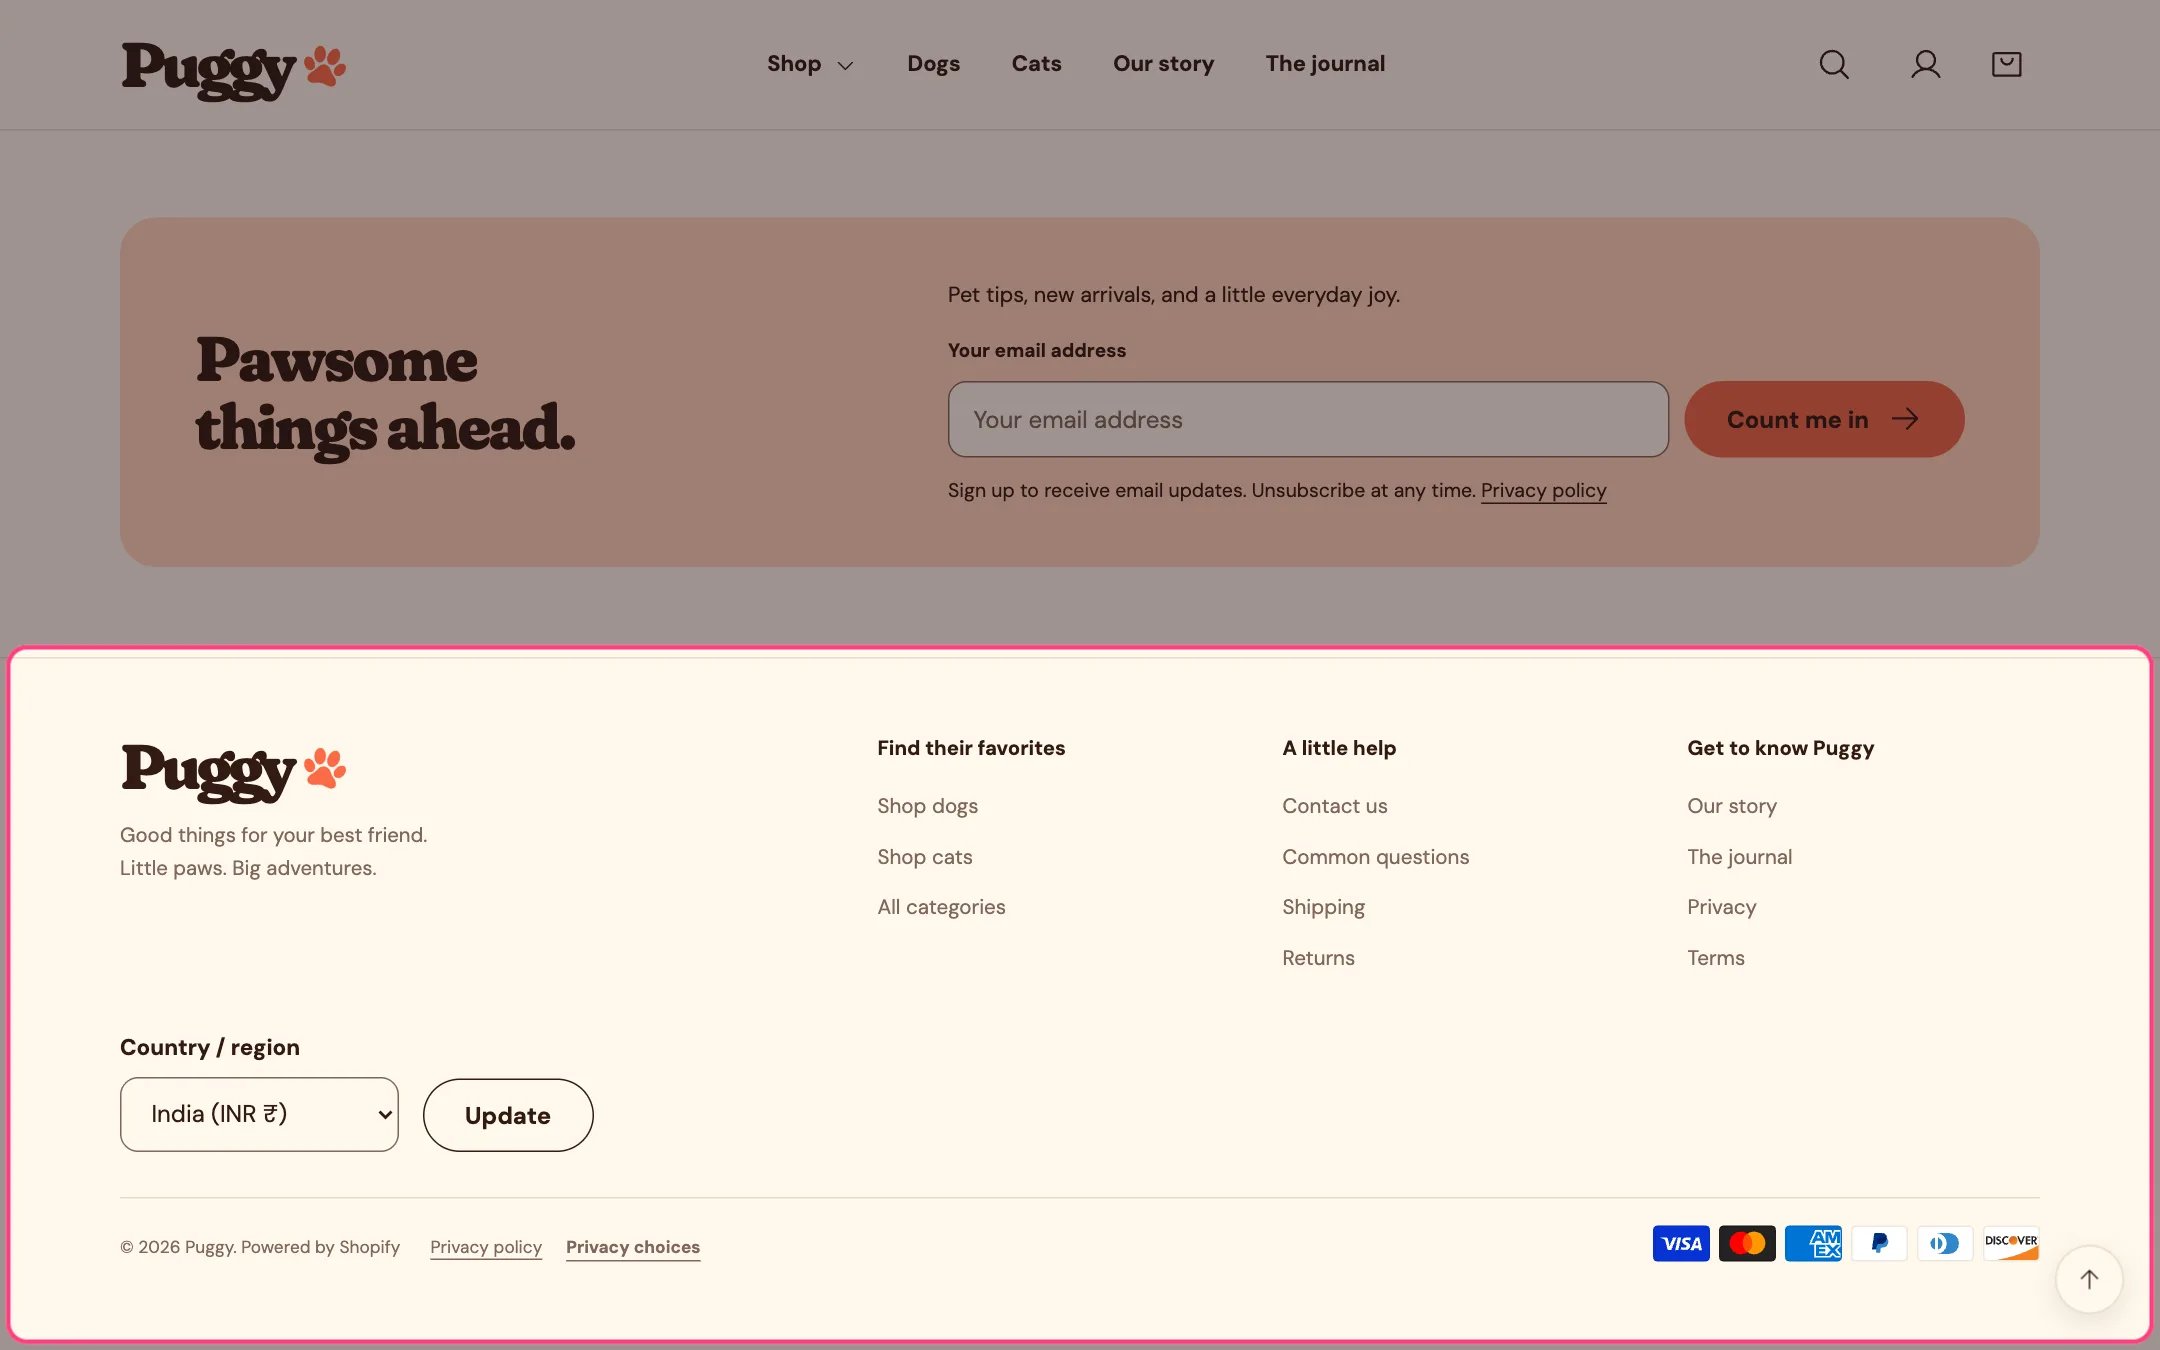Open Shipping footer link
2160x1350 pixels.
[x=1323, y=907]
